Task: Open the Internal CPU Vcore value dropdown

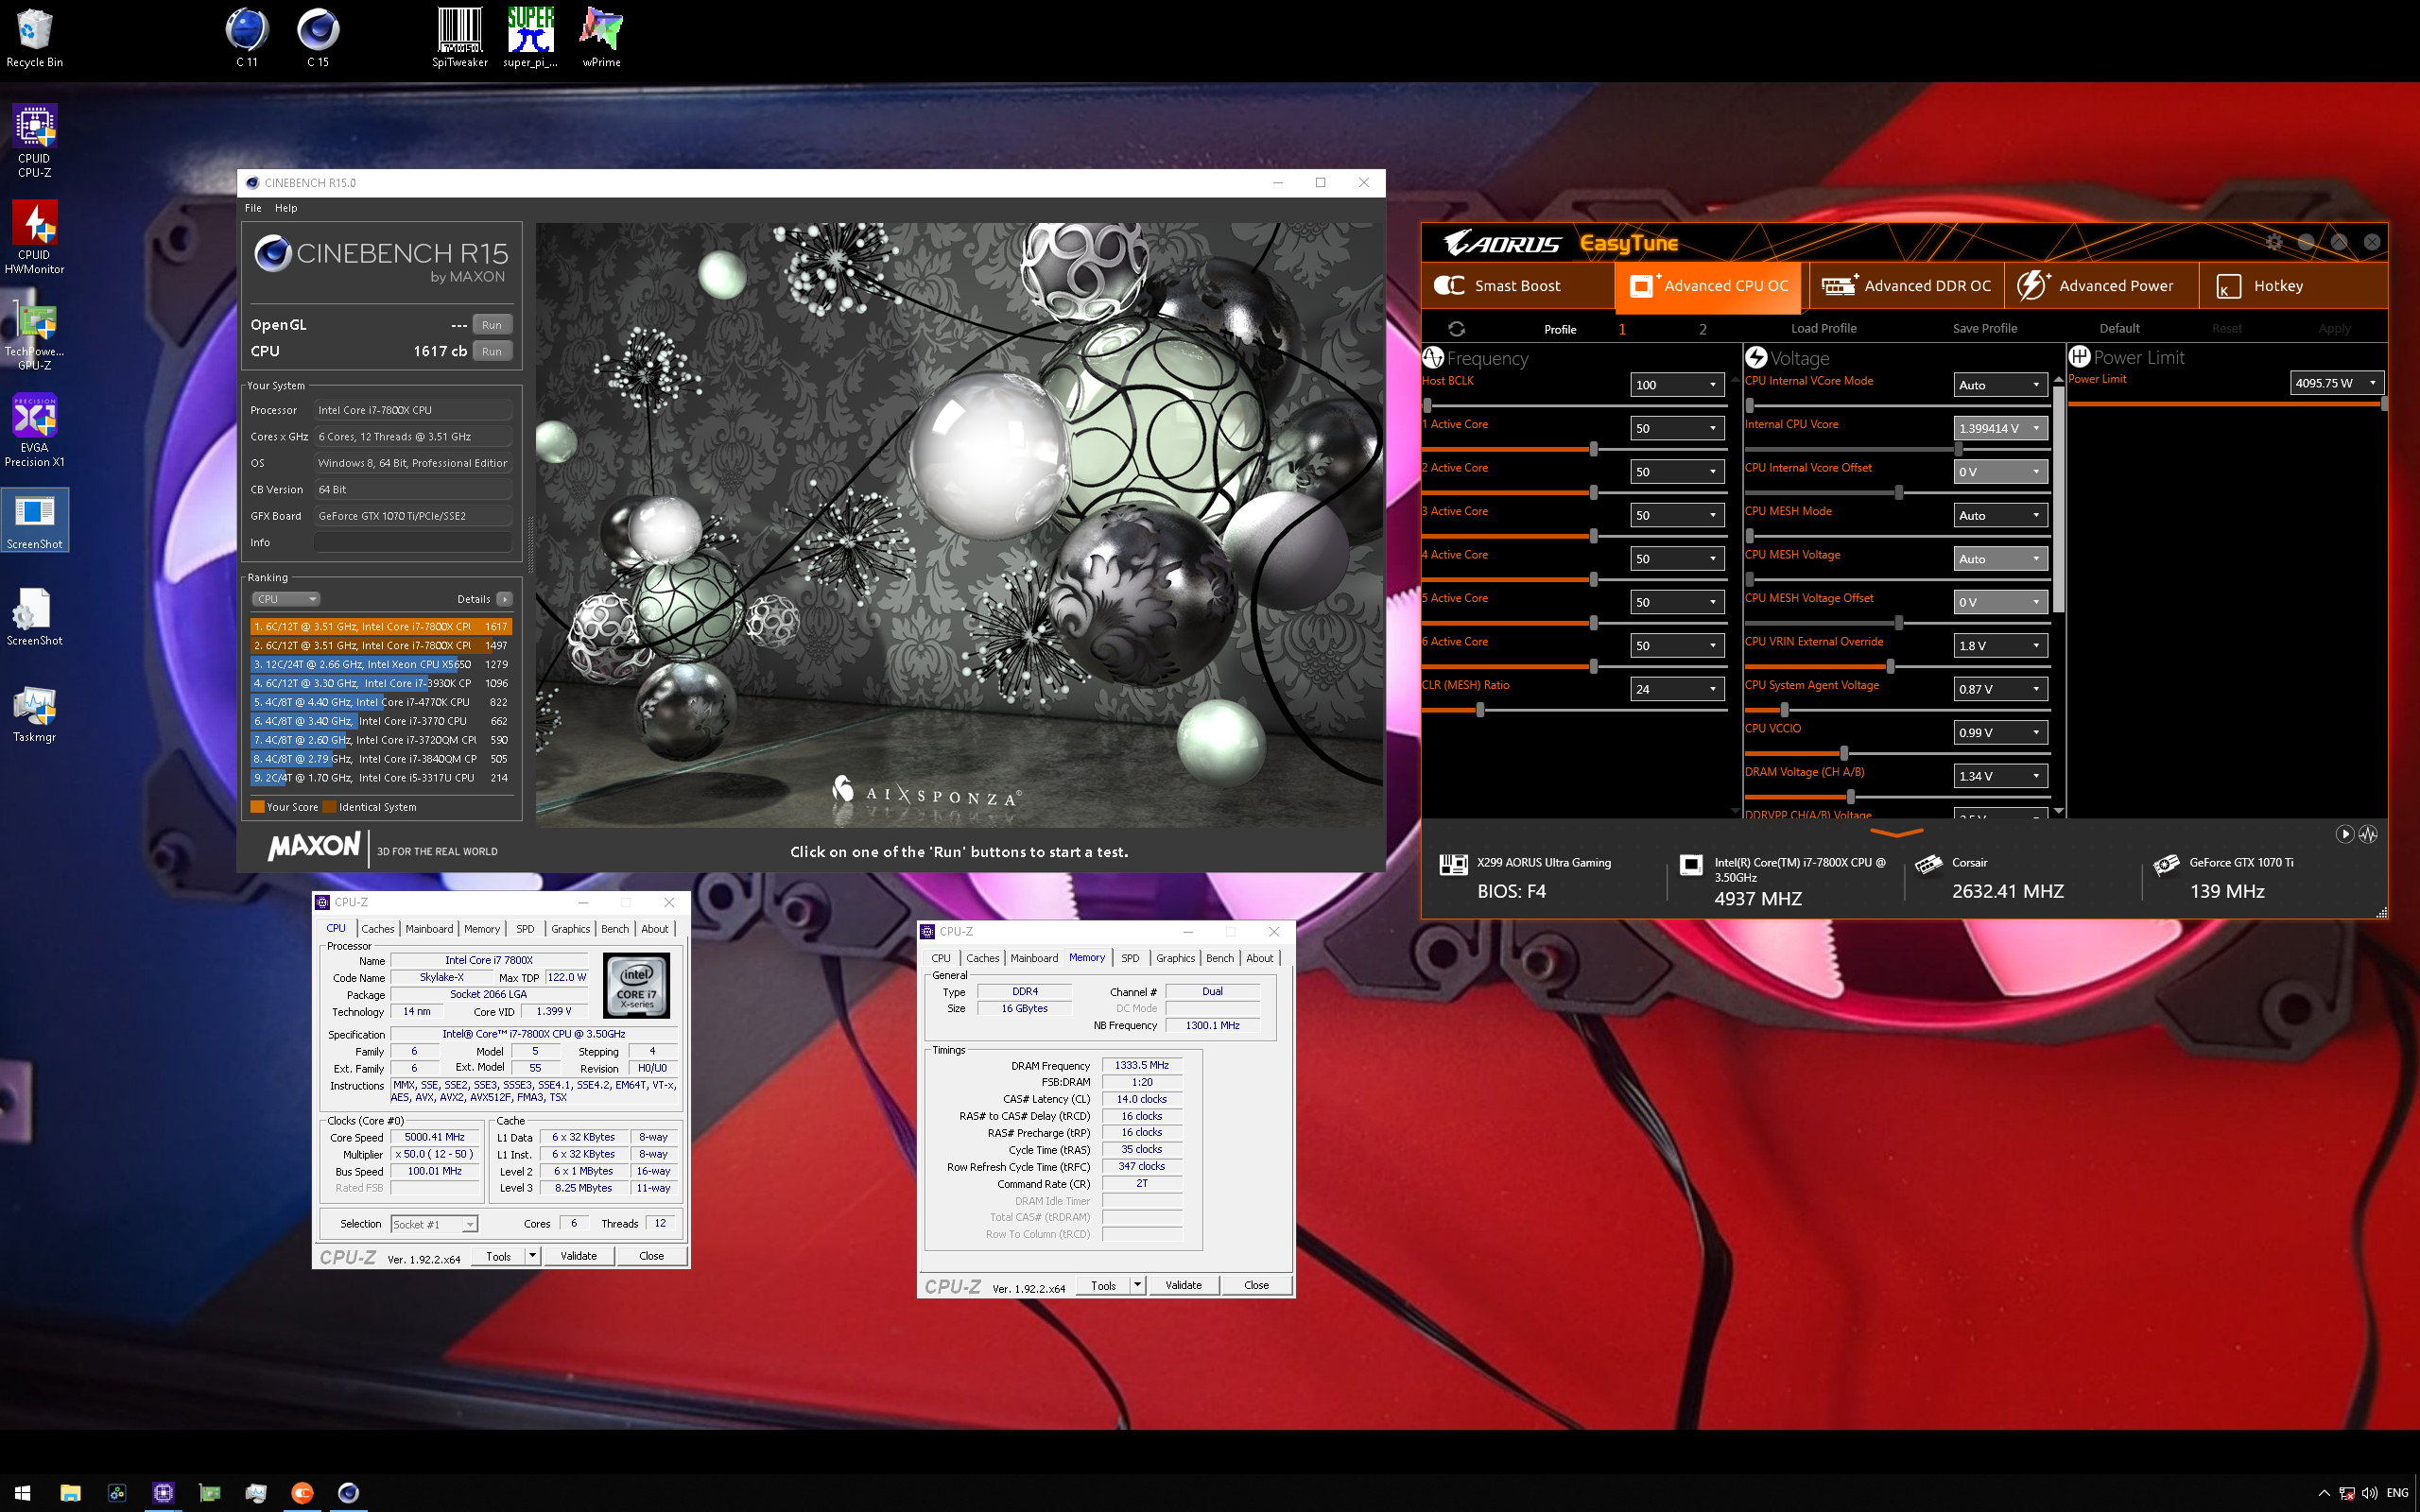Action: [x=2001, y=428]
